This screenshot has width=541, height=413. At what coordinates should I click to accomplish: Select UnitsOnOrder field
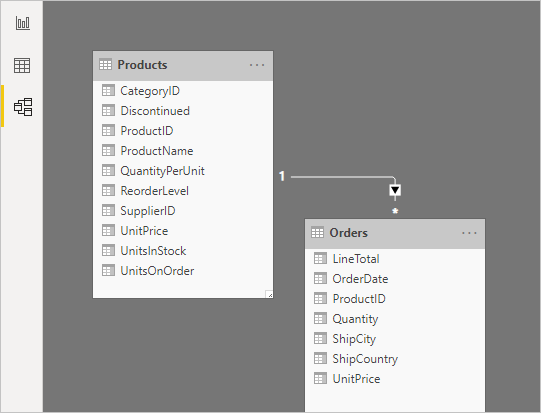183,271
